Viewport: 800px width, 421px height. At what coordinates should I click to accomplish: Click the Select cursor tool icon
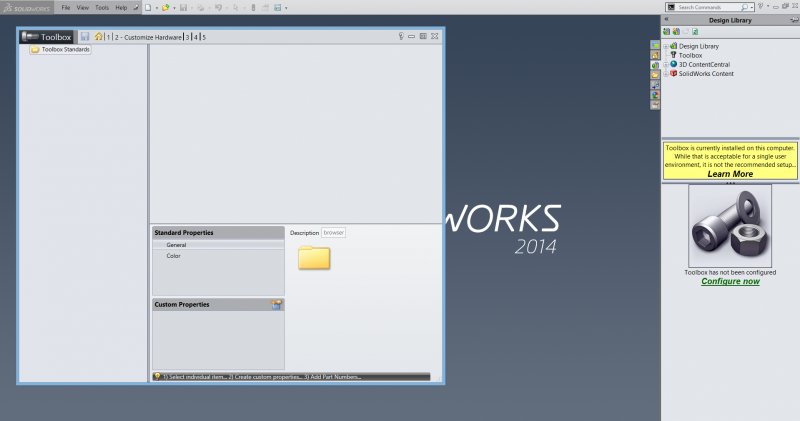pos(236,8)
